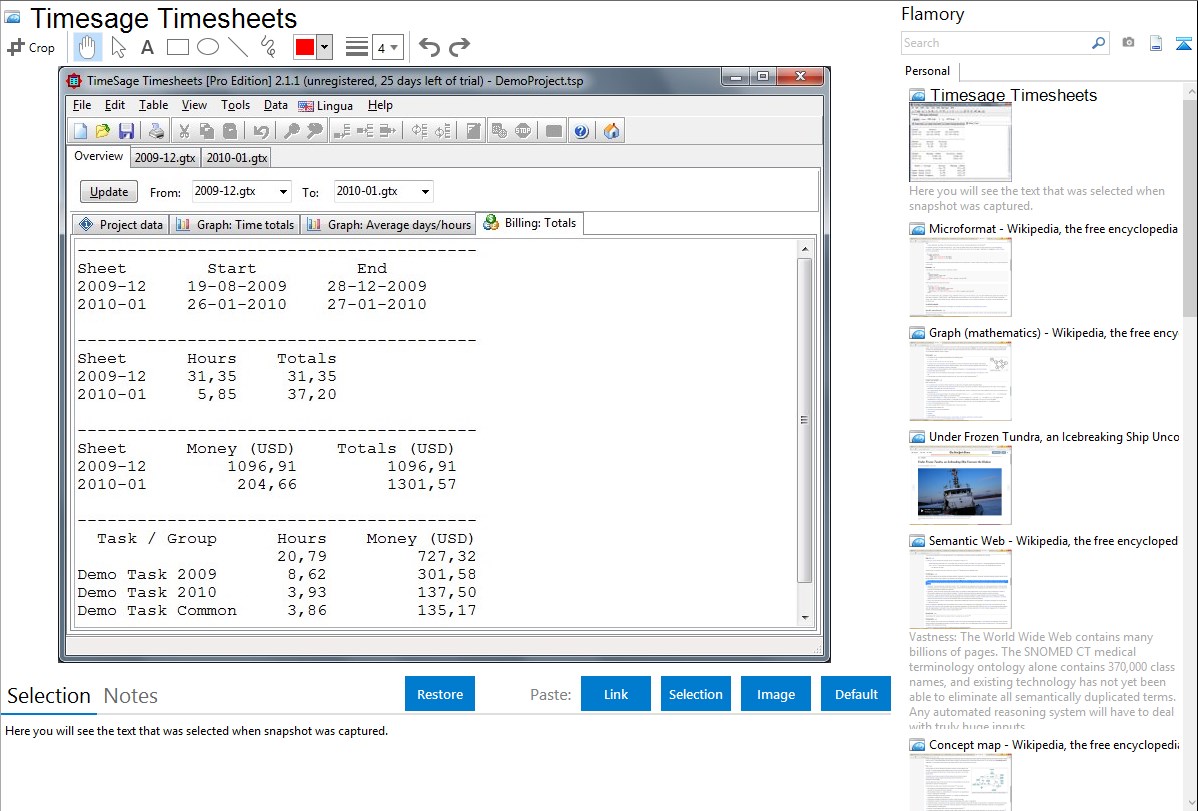The image size is (1198, 811).
Task: Print using the printer icon
Action: tap(156, 131)
